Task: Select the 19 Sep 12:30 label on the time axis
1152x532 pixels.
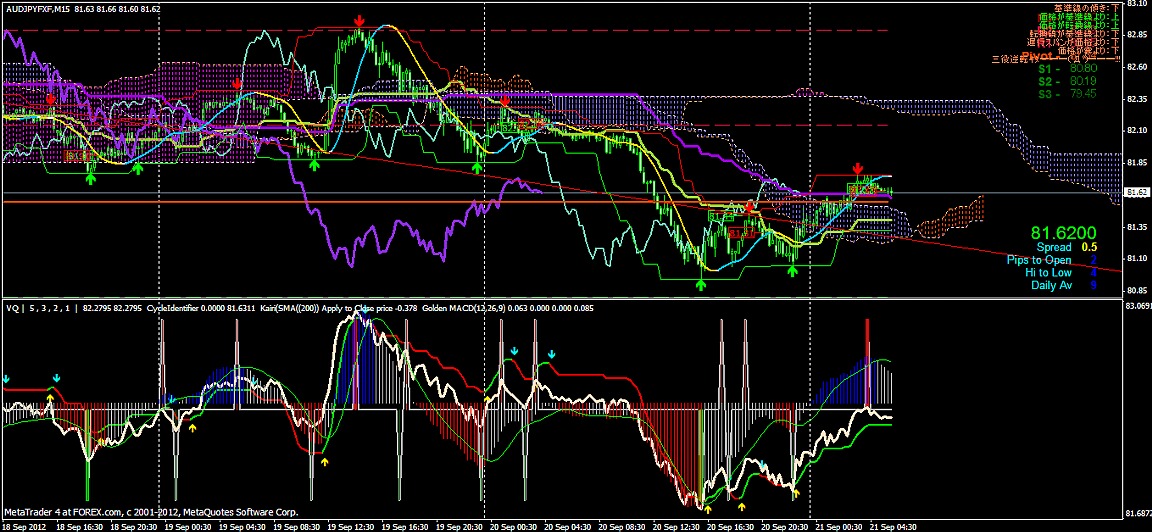Action: 351,525
